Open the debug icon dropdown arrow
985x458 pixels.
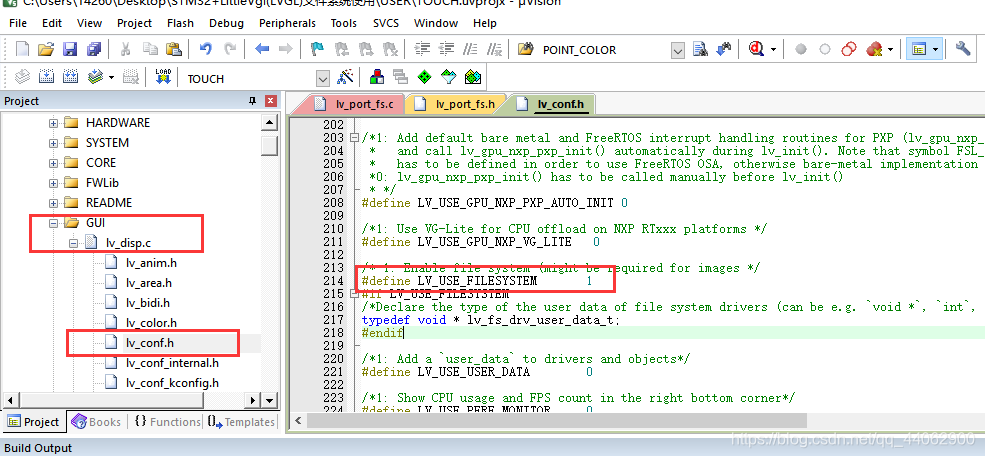[x=773, y=50]
